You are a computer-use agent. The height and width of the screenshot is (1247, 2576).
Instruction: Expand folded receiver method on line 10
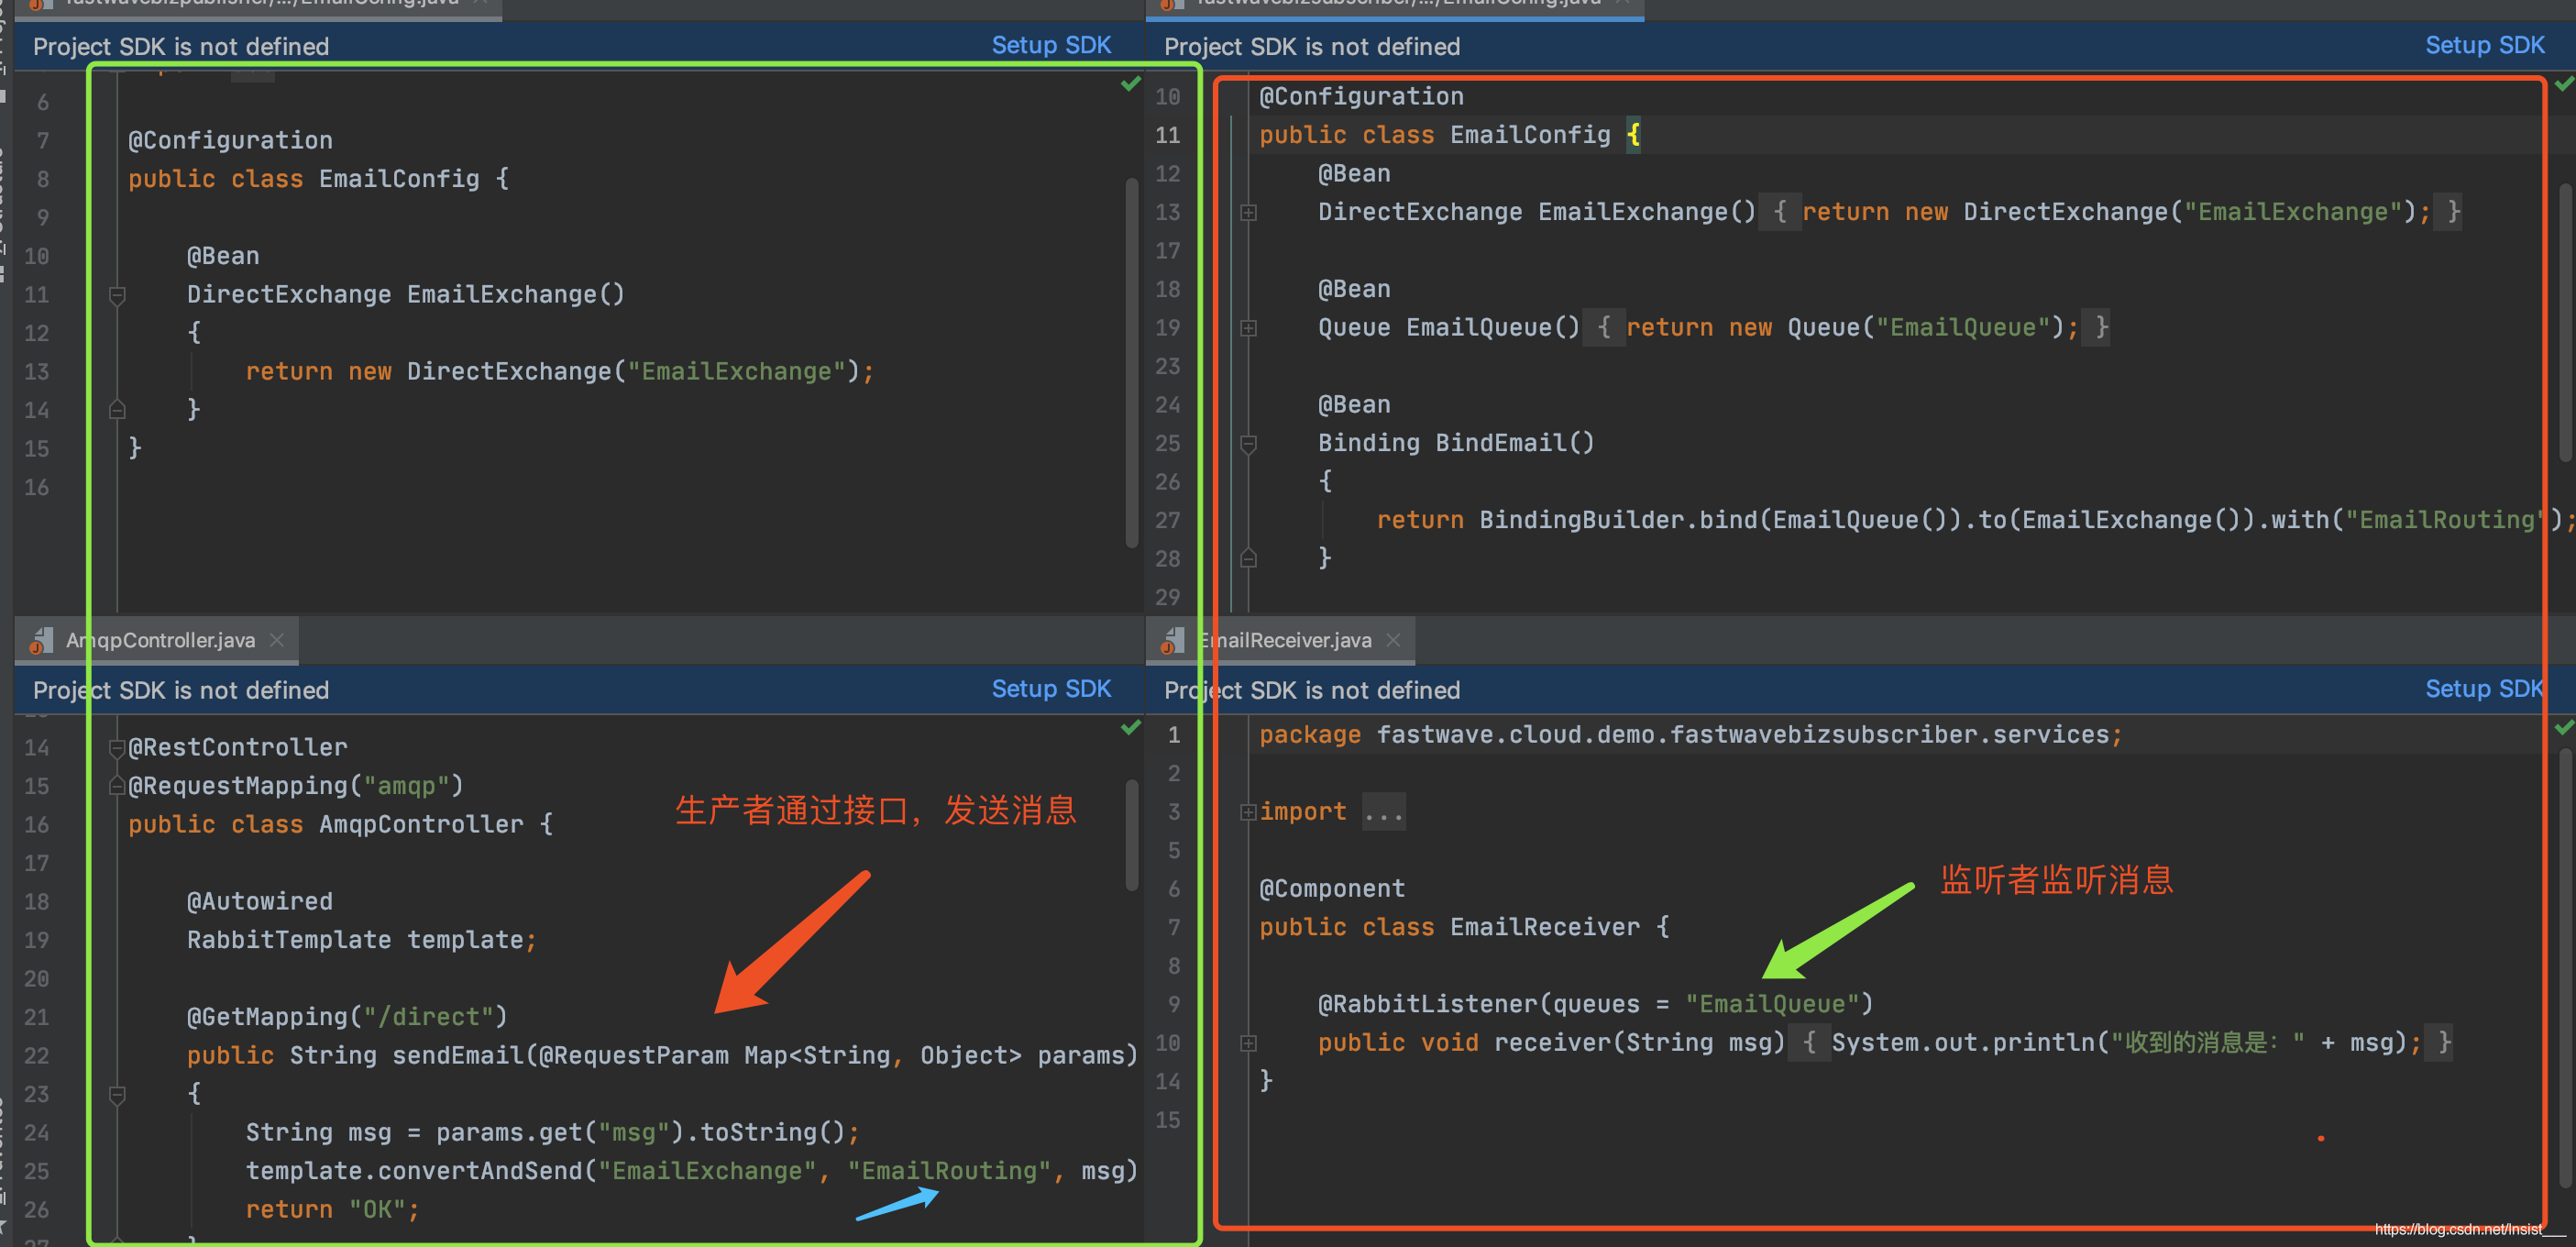tap(1248, 1043)
